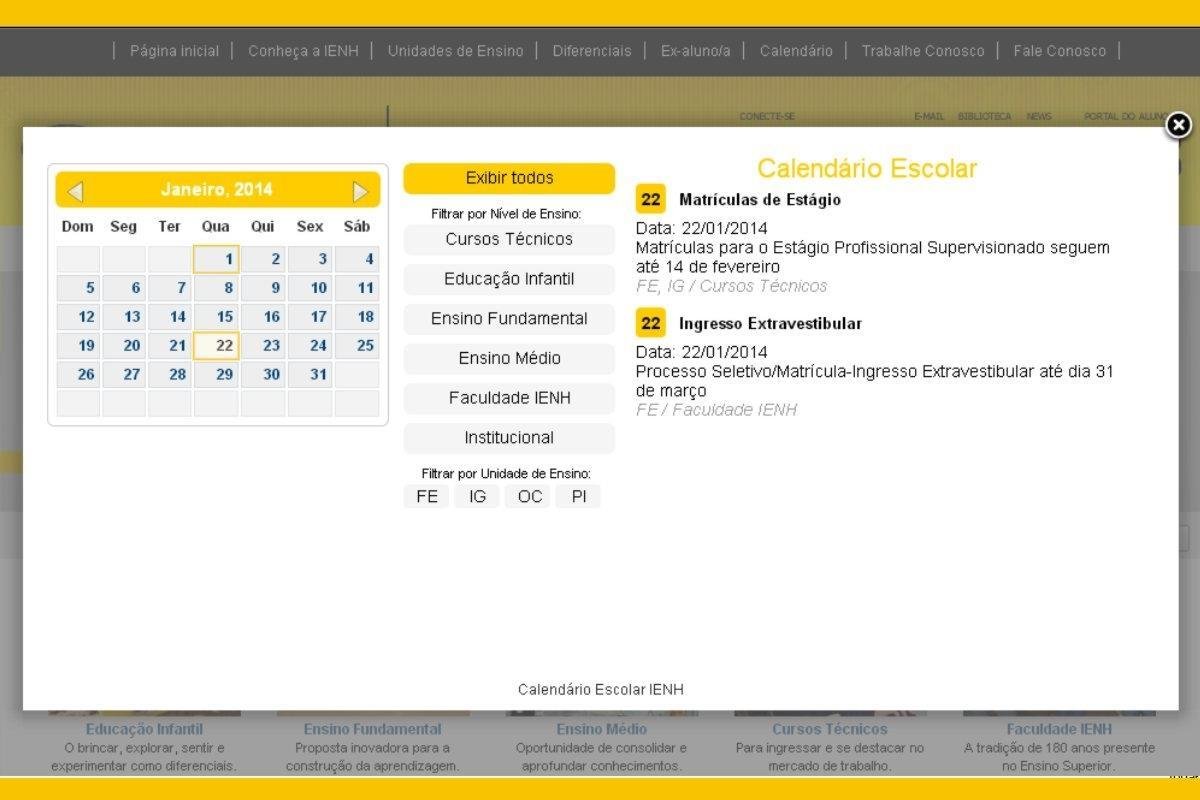
Task: Click the 22 badge beside Ingresso Extravestibular
Action: coord(651,324)
